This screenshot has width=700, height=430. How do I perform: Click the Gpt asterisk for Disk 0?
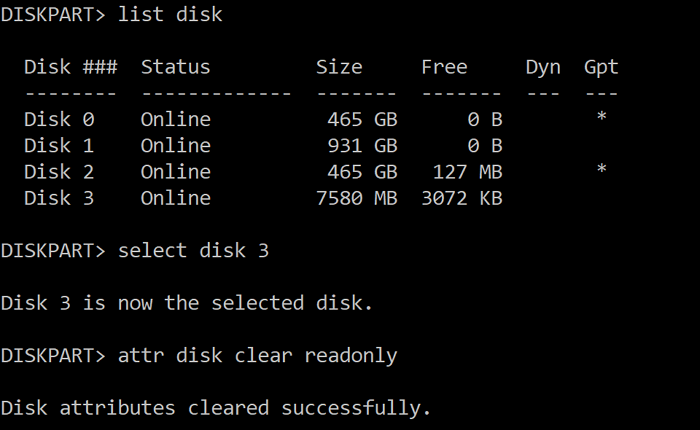click(x=601, y=119)
